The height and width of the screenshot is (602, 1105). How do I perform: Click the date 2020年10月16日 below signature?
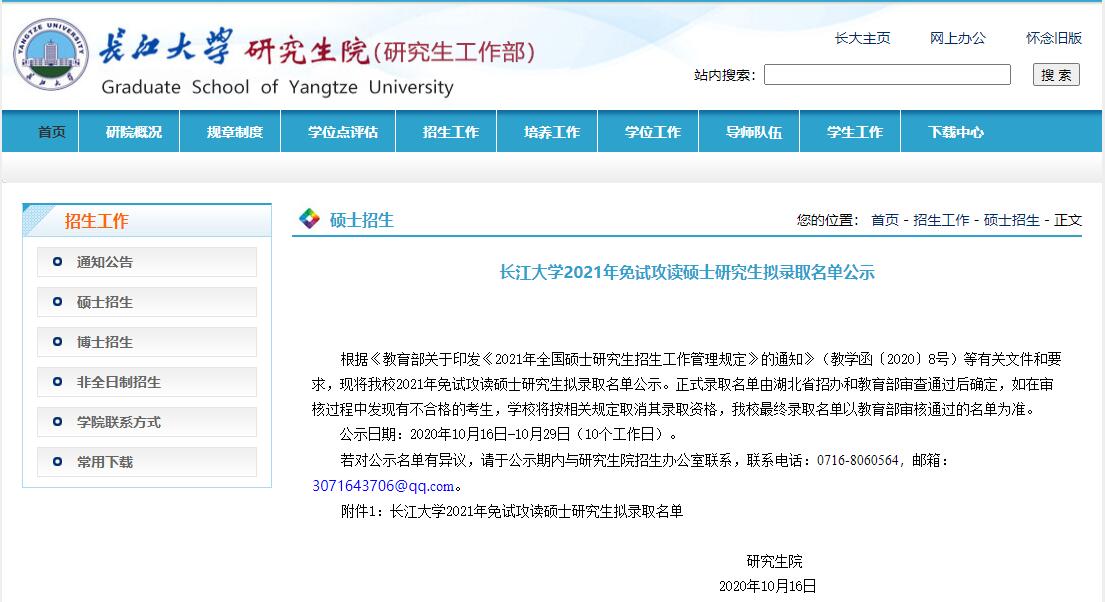click(x=767, y=586)
